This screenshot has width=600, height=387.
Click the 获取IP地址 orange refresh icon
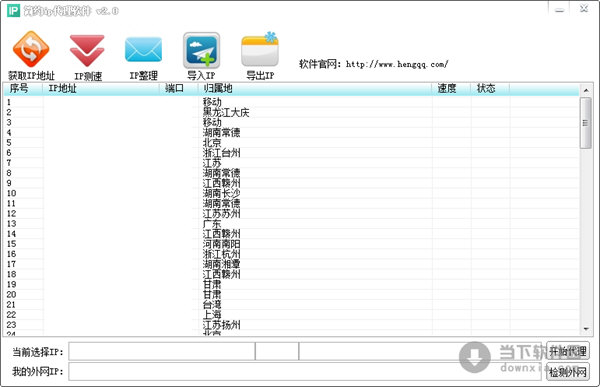tap(31, 50)
